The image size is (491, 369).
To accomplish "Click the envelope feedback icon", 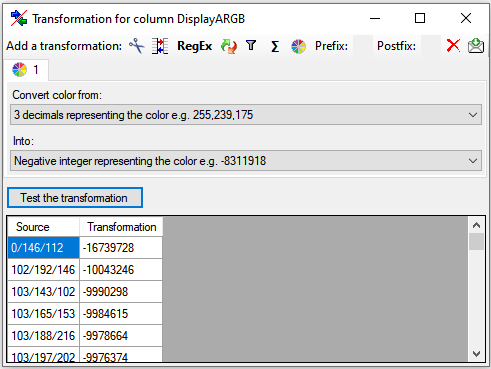I will coord(476,46).
